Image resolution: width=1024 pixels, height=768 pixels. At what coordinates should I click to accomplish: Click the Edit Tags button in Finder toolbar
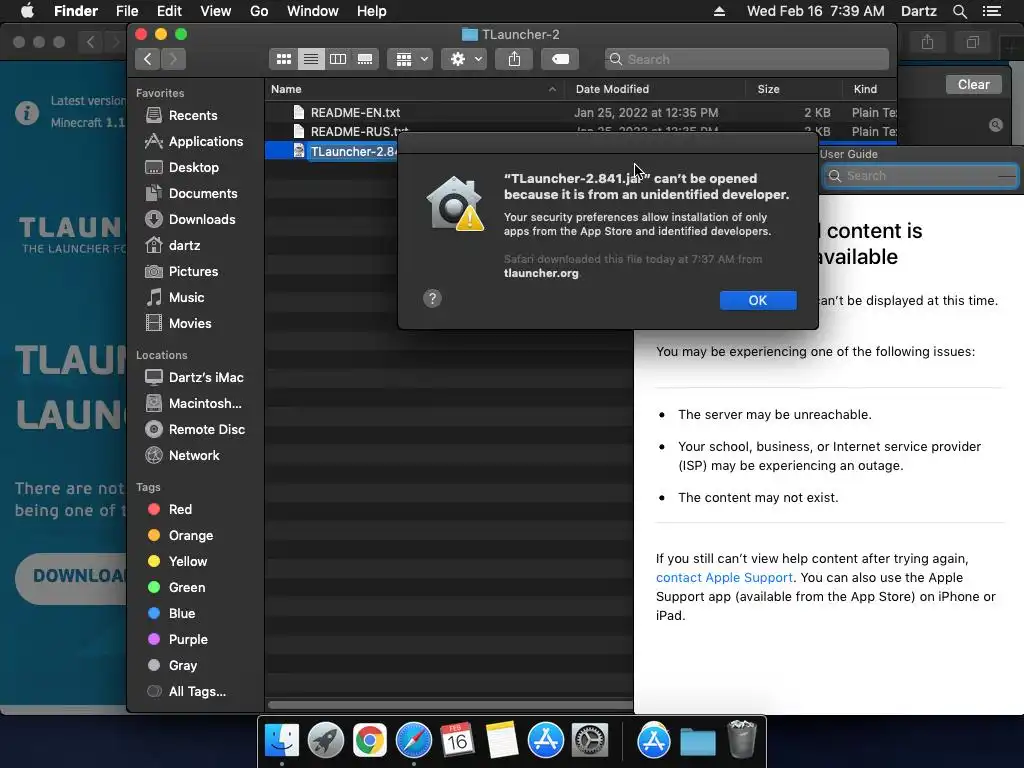click(x=560, y=59)
